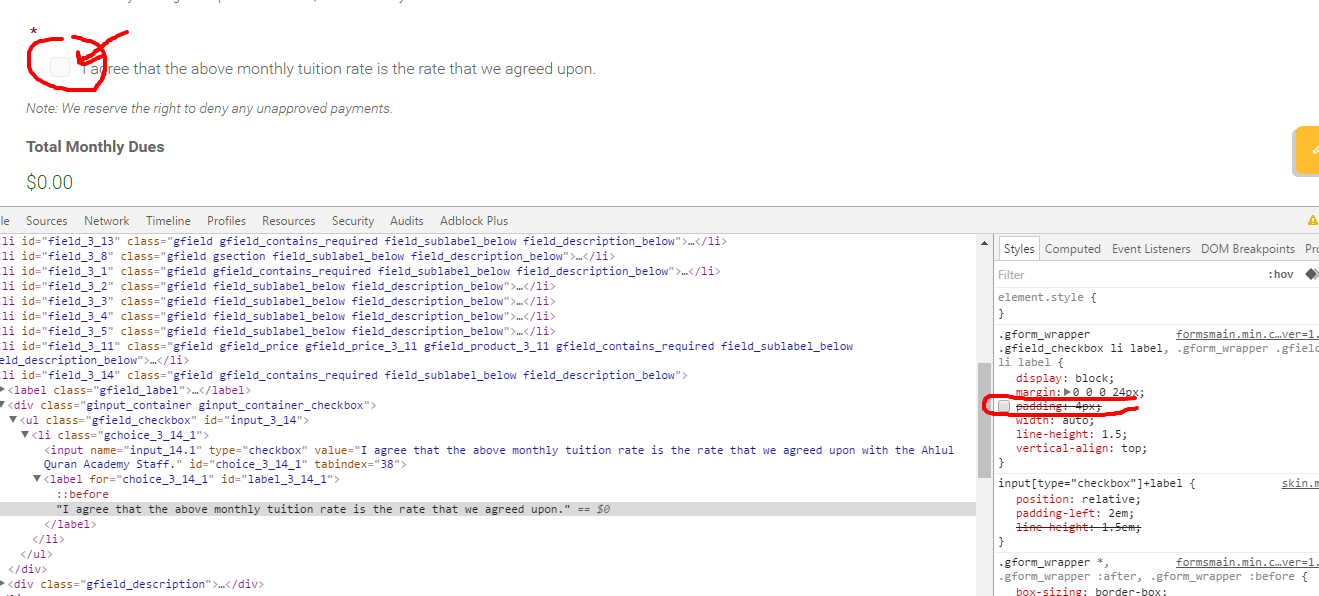1319x596 pixels.
Task: Open the DOM Breakpoints sidebar tab
Action: pos(1248,249)
